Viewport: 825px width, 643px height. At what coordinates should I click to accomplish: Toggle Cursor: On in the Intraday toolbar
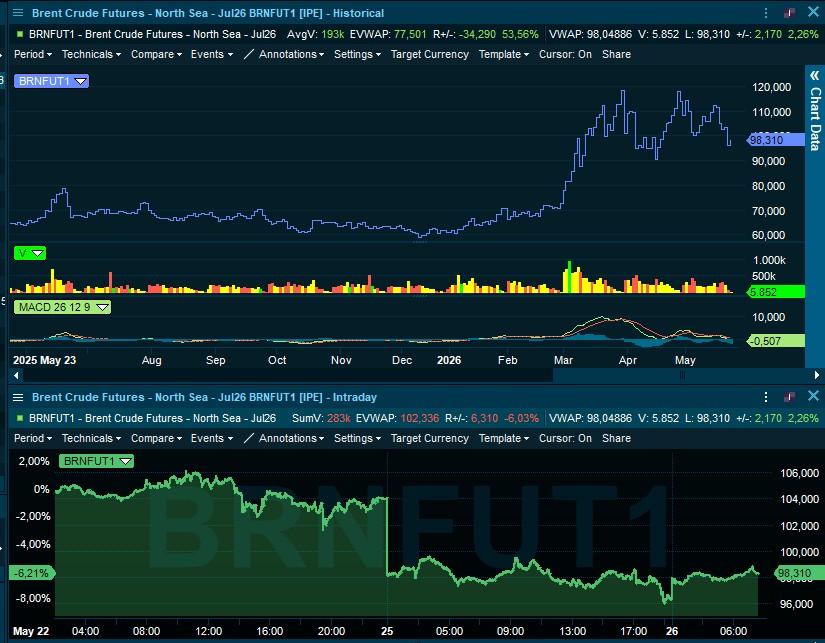click(565, 438)
